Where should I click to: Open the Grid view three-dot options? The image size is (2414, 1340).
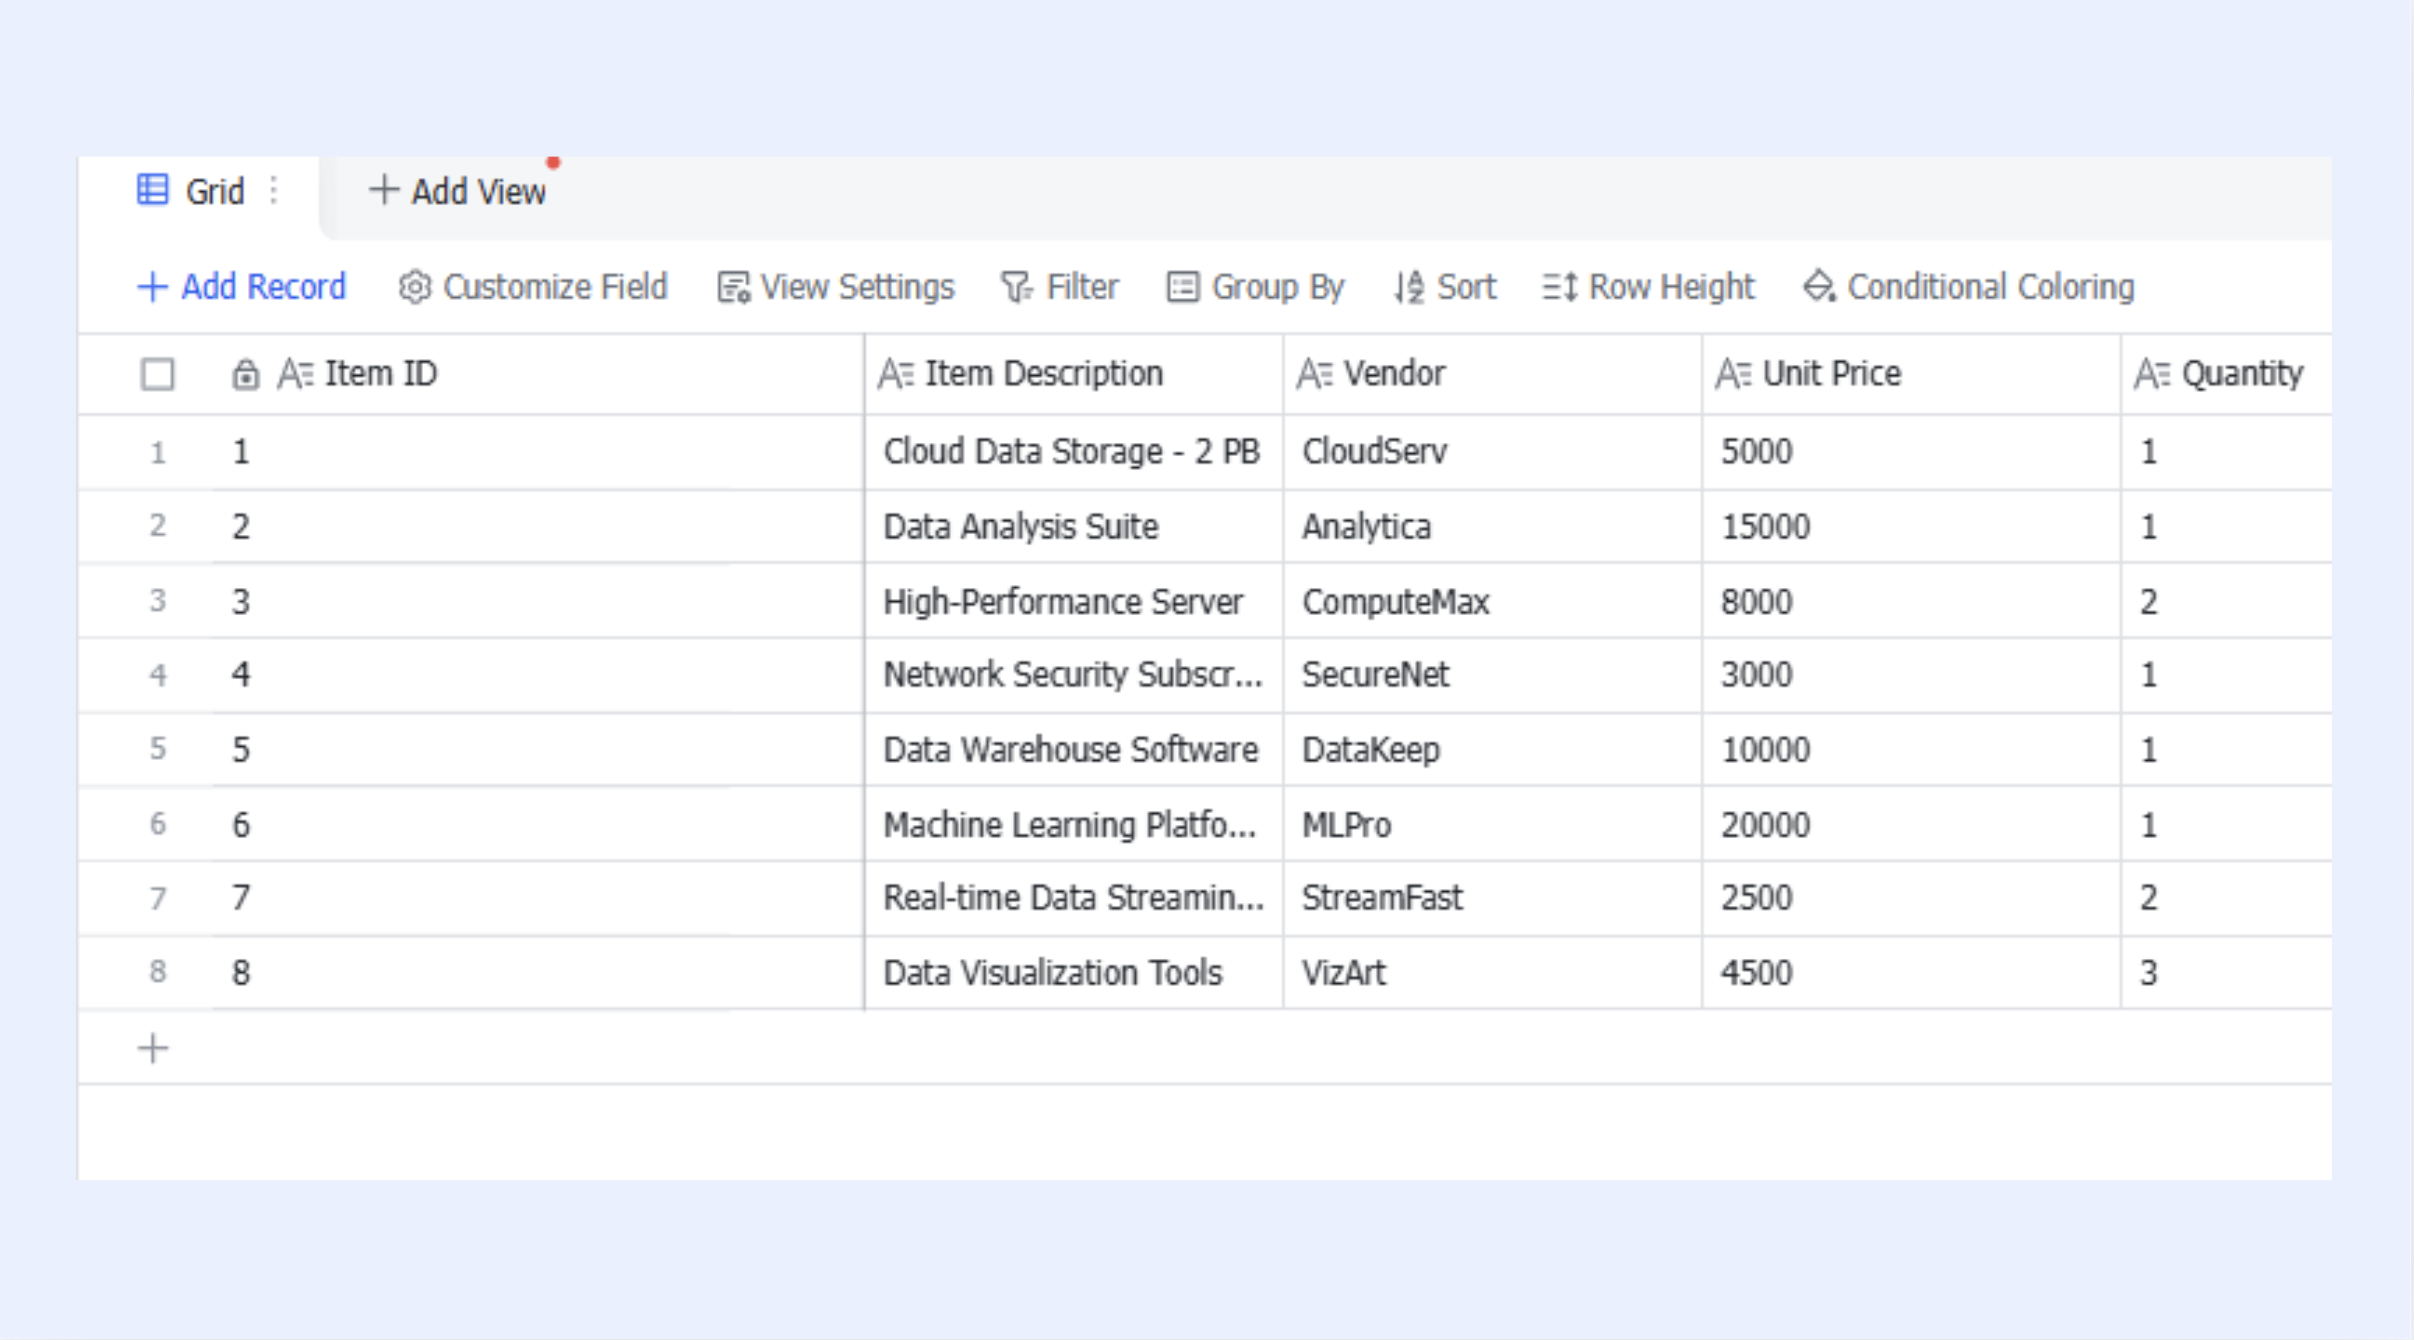click(x=274, y=190)
